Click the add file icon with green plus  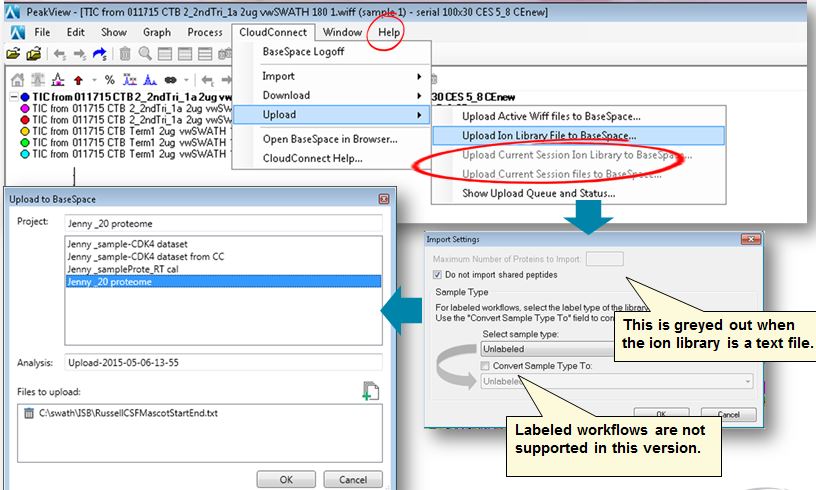pos(371,391)
